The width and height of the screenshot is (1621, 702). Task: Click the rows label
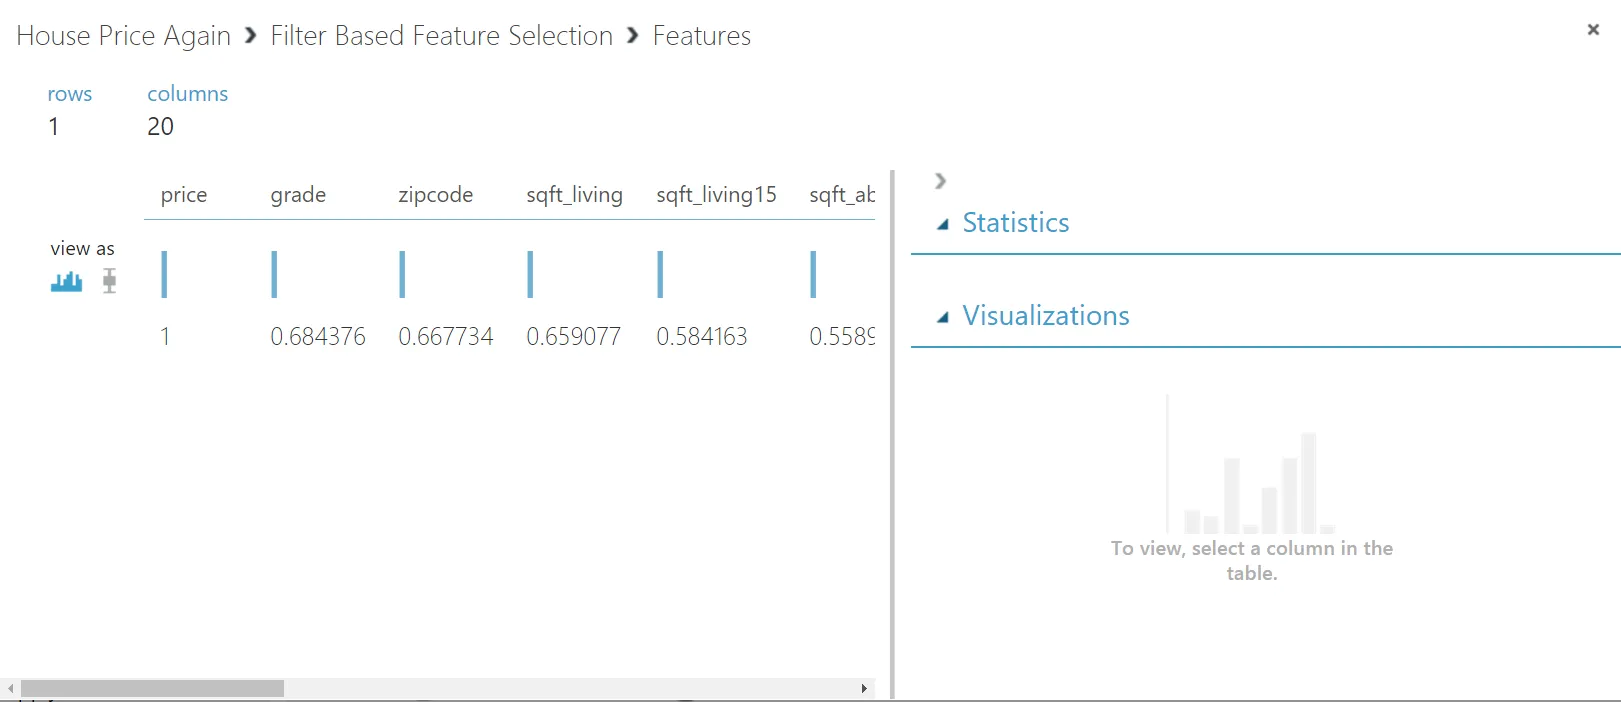click(70, 94)
